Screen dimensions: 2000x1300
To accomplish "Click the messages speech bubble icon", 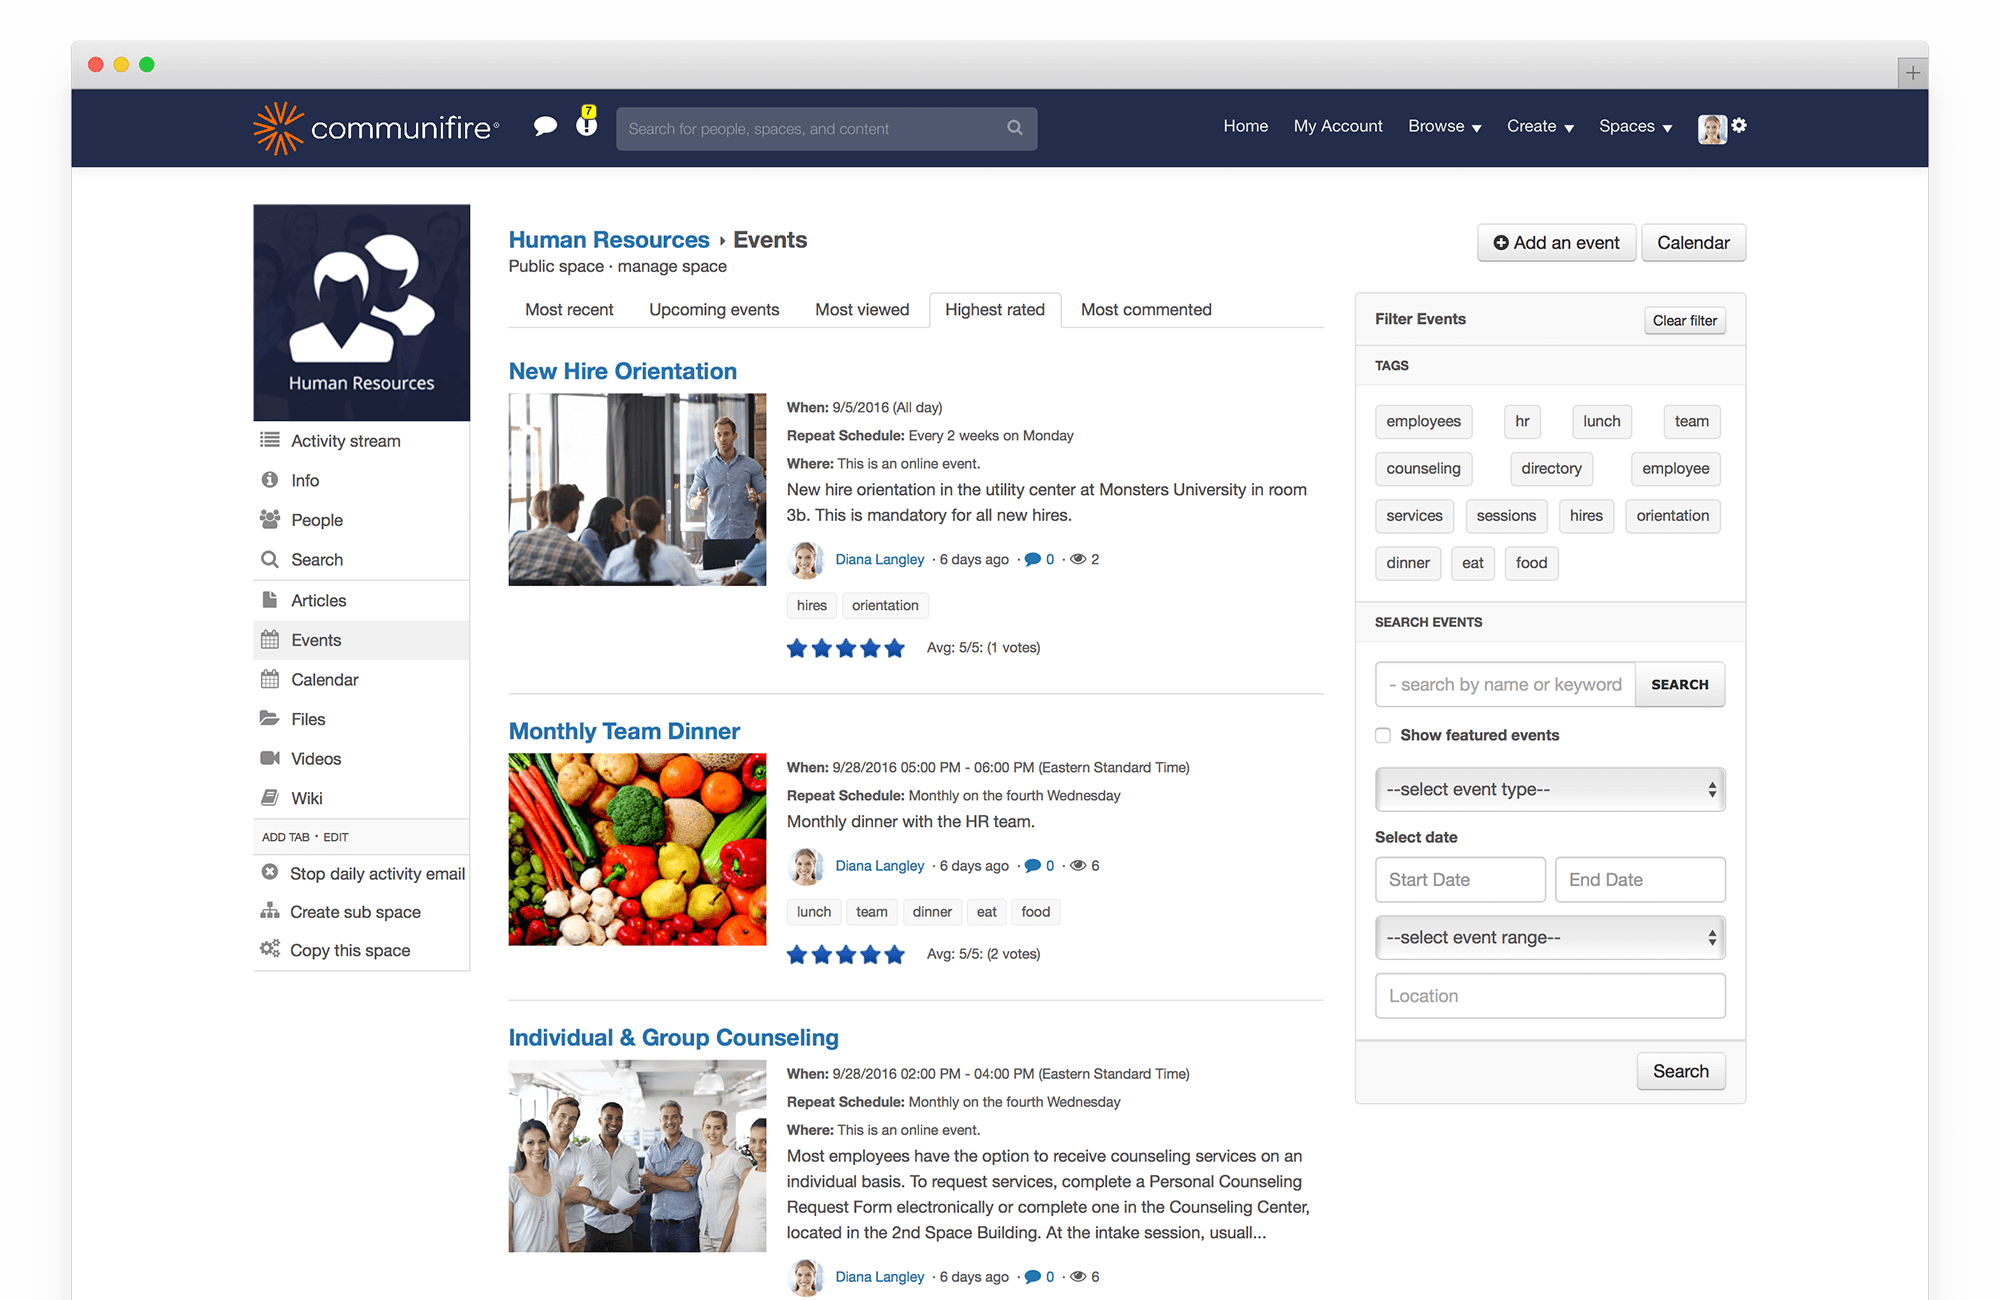I will tap(546, 127).
